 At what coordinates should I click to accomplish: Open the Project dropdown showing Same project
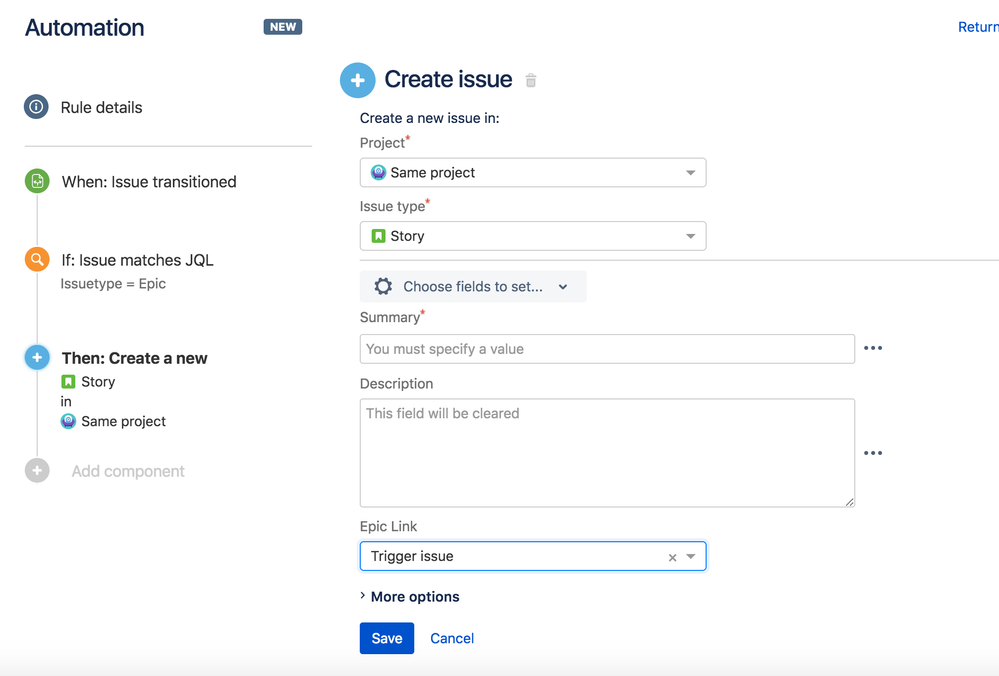pos(533,173)
